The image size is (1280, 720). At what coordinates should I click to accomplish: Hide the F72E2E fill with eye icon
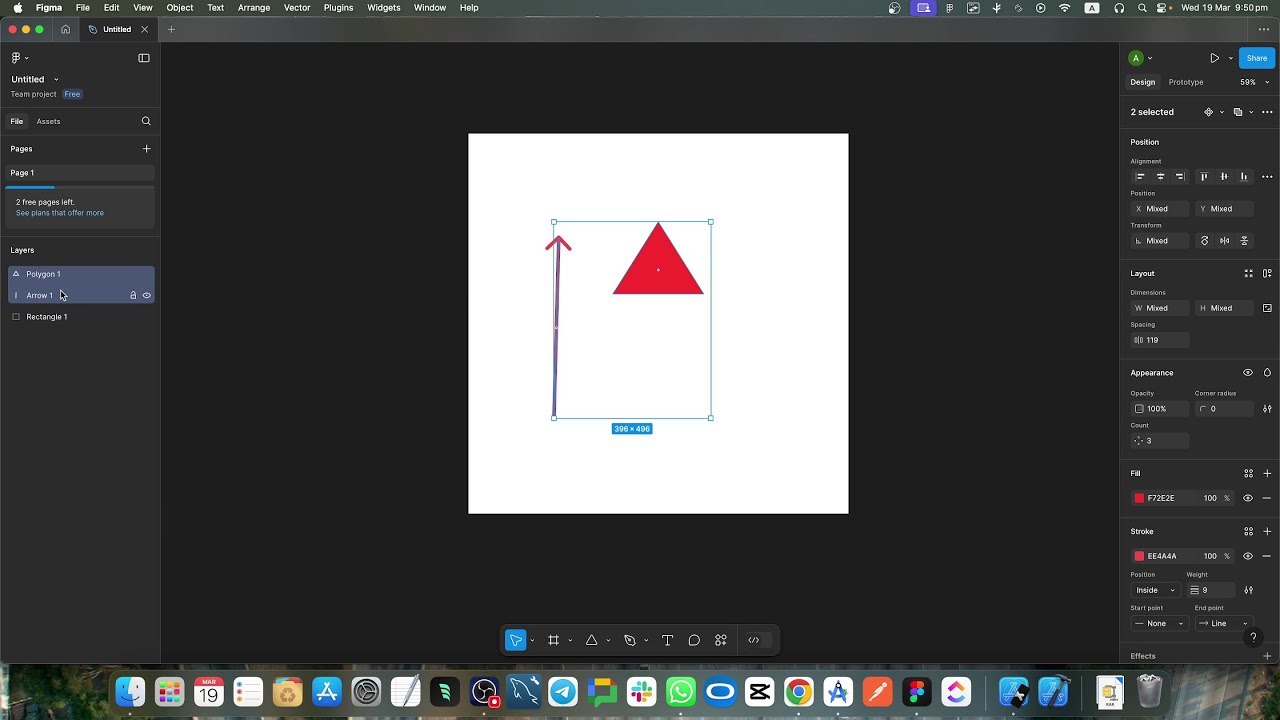coord(1247,498)
